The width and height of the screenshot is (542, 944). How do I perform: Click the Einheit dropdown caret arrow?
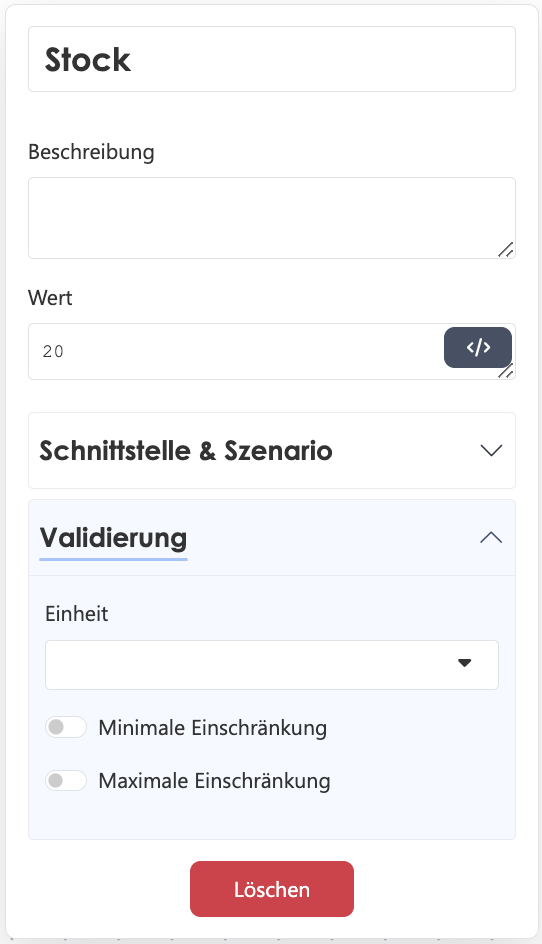pyautogui.click(x=464, y=663)
